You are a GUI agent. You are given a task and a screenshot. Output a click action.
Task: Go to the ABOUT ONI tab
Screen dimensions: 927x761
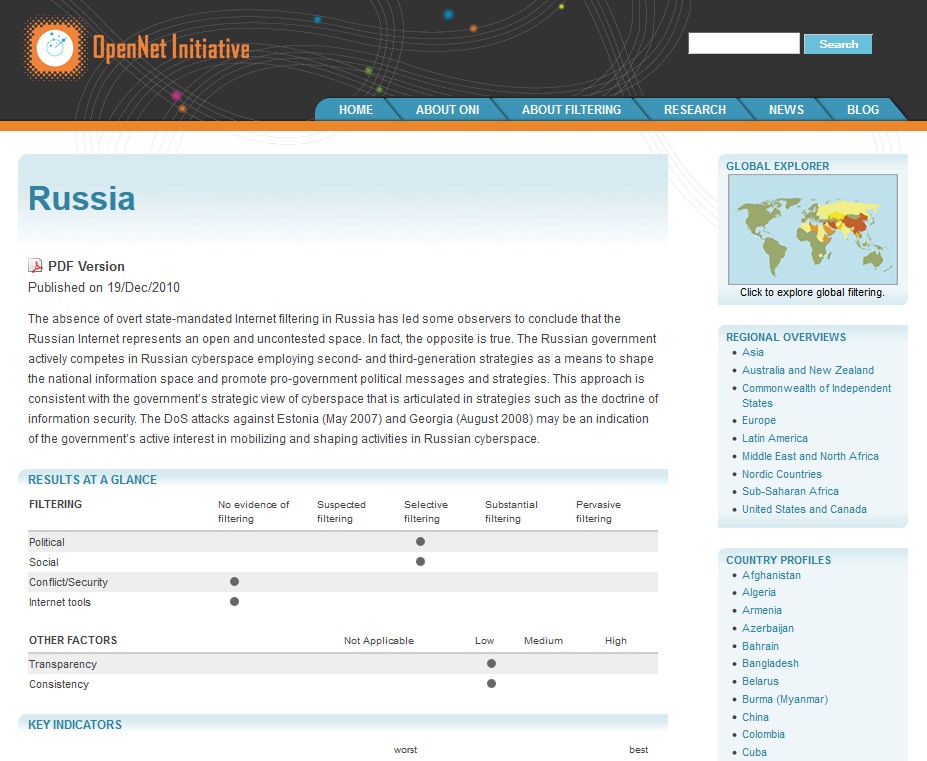tap(448, 110)
